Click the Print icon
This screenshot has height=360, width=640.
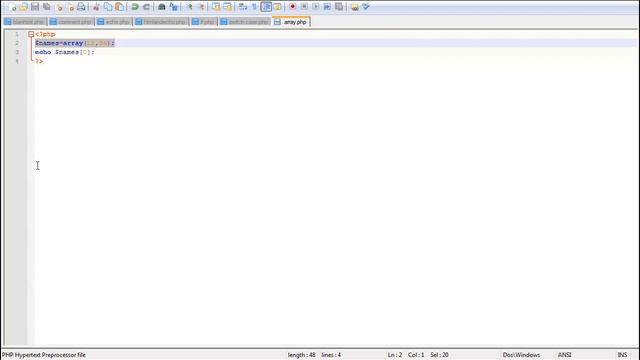[x=81, y=7]
